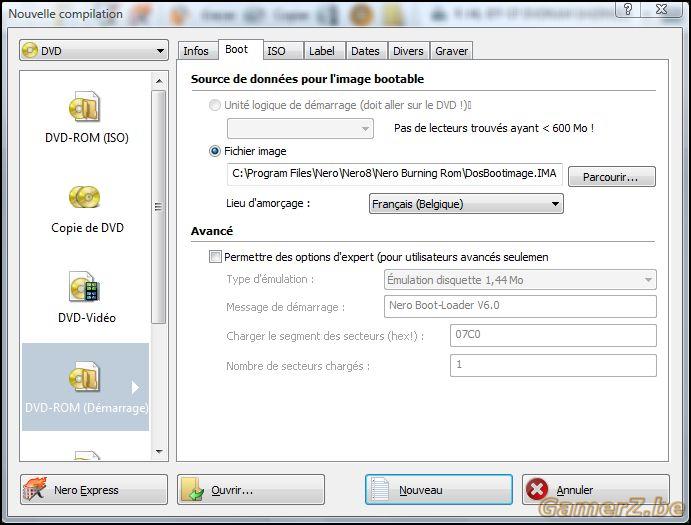Click the DosBootimage.IMA file path field

click(395, 174)
